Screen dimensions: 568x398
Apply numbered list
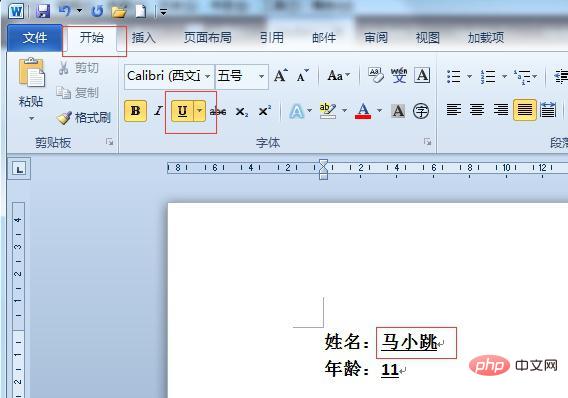pyautogui.click(x=488, y=76)
